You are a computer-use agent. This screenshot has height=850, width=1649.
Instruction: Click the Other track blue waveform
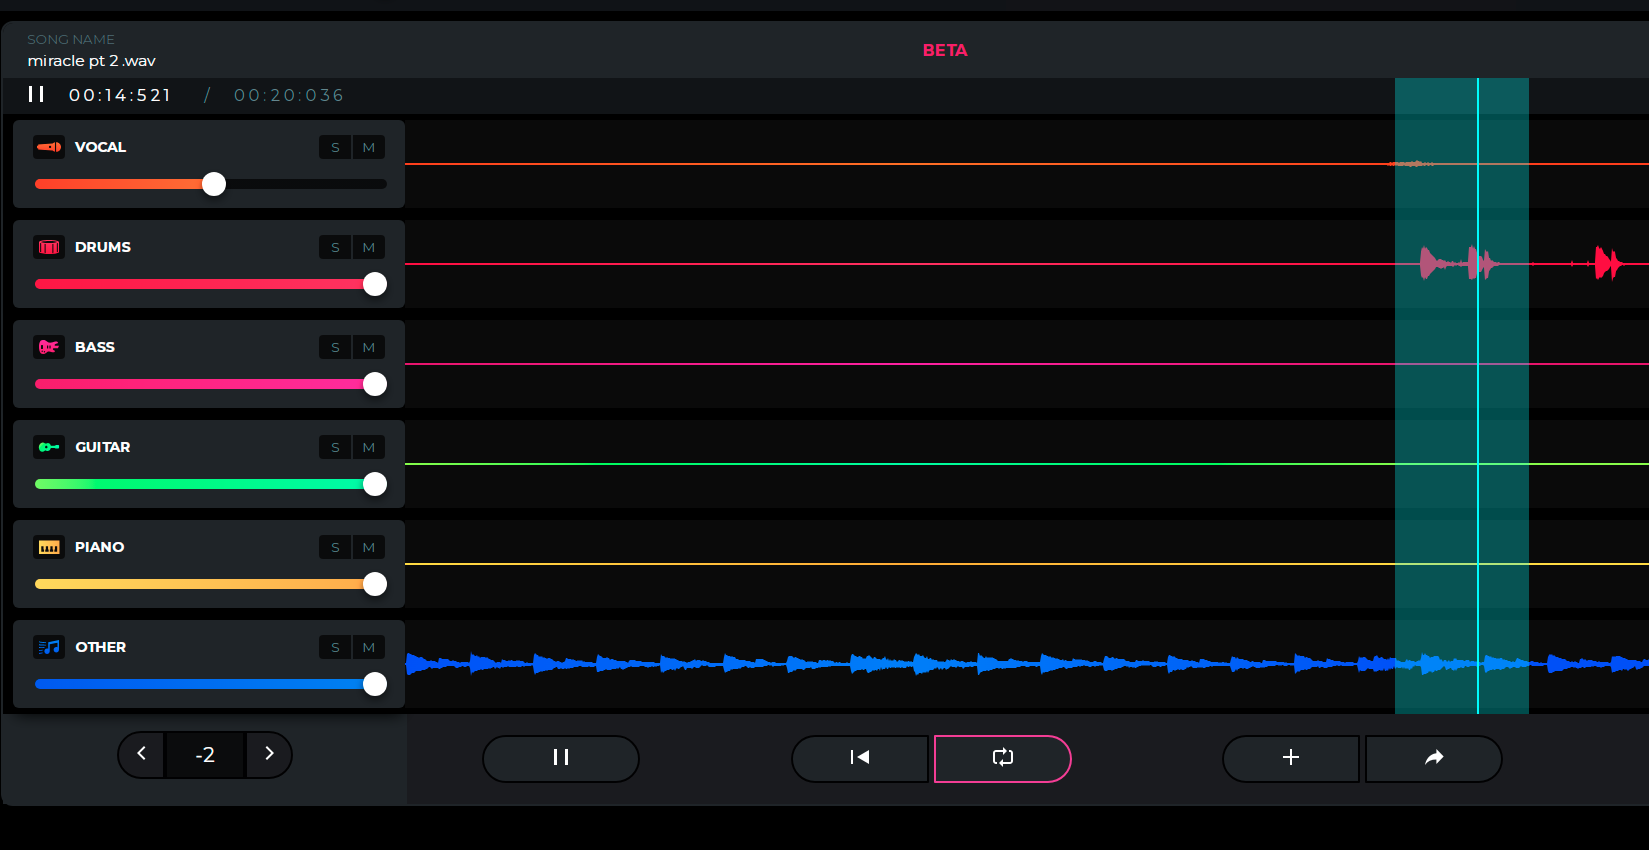pyautogui.click(x=1027, y=663)
